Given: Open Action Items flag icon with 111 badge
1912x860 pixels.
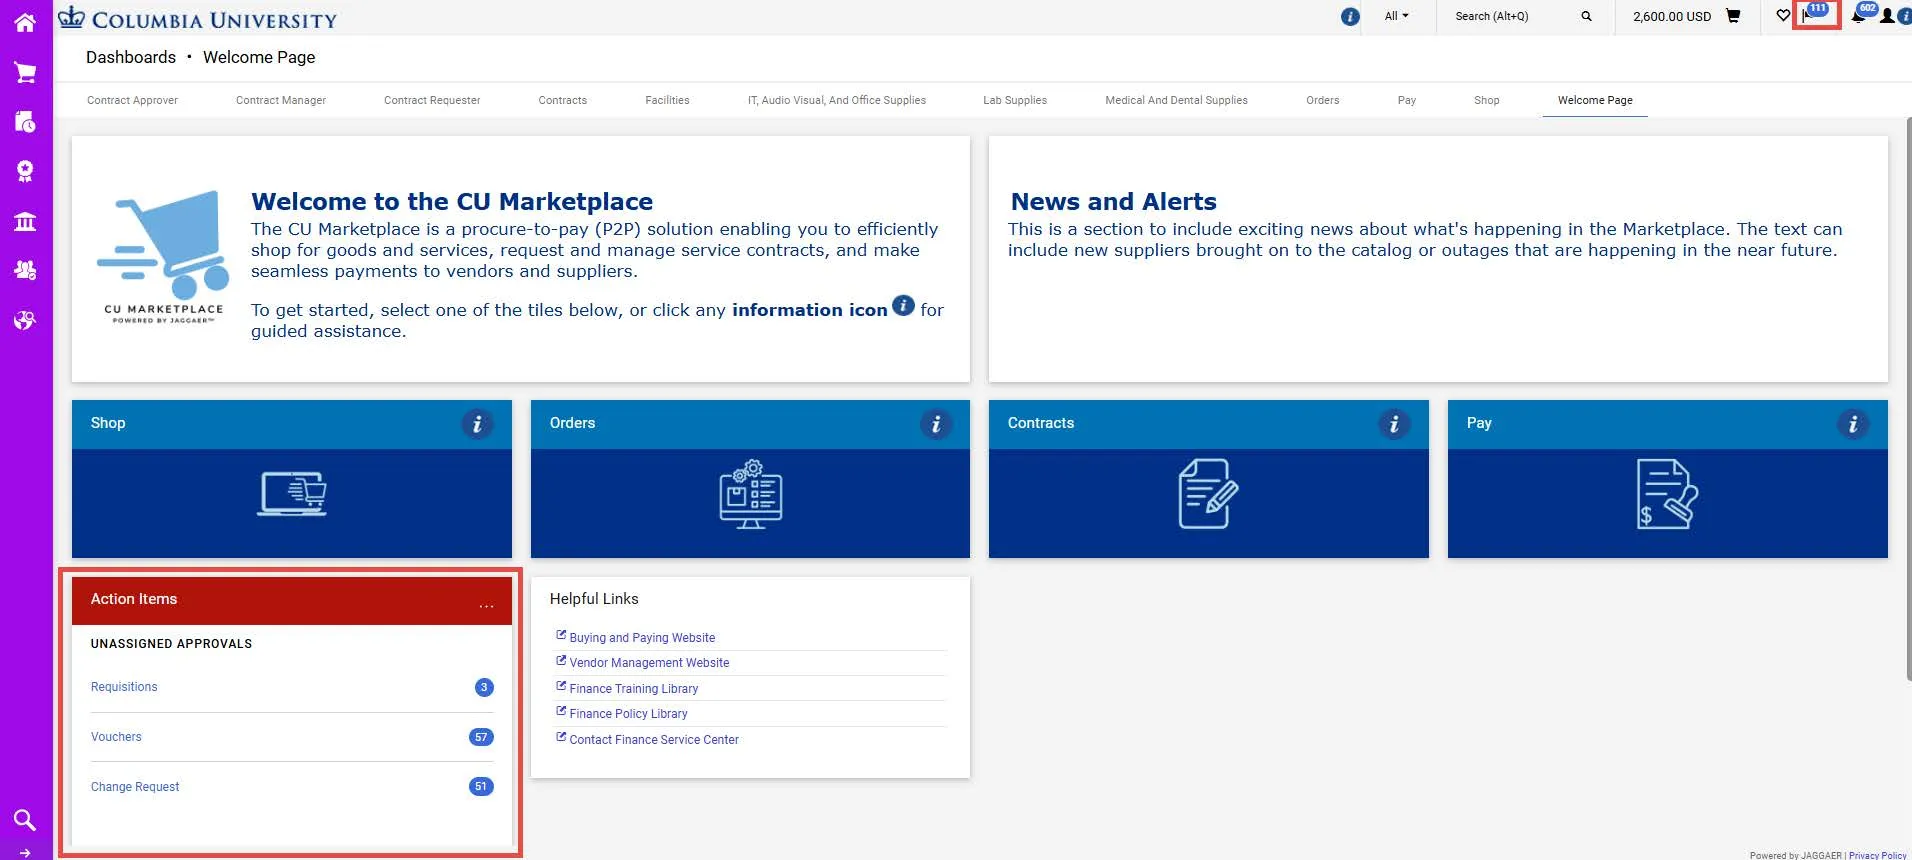Looking at the screenshot, I should 1815,14.
